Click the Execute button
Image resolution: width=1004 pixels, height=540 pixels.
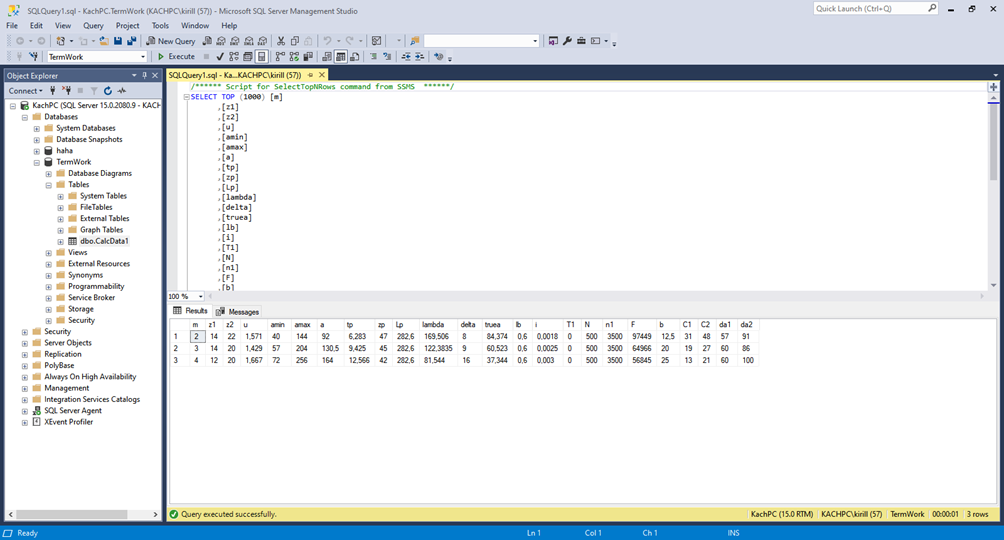click(x=176, y=56)
